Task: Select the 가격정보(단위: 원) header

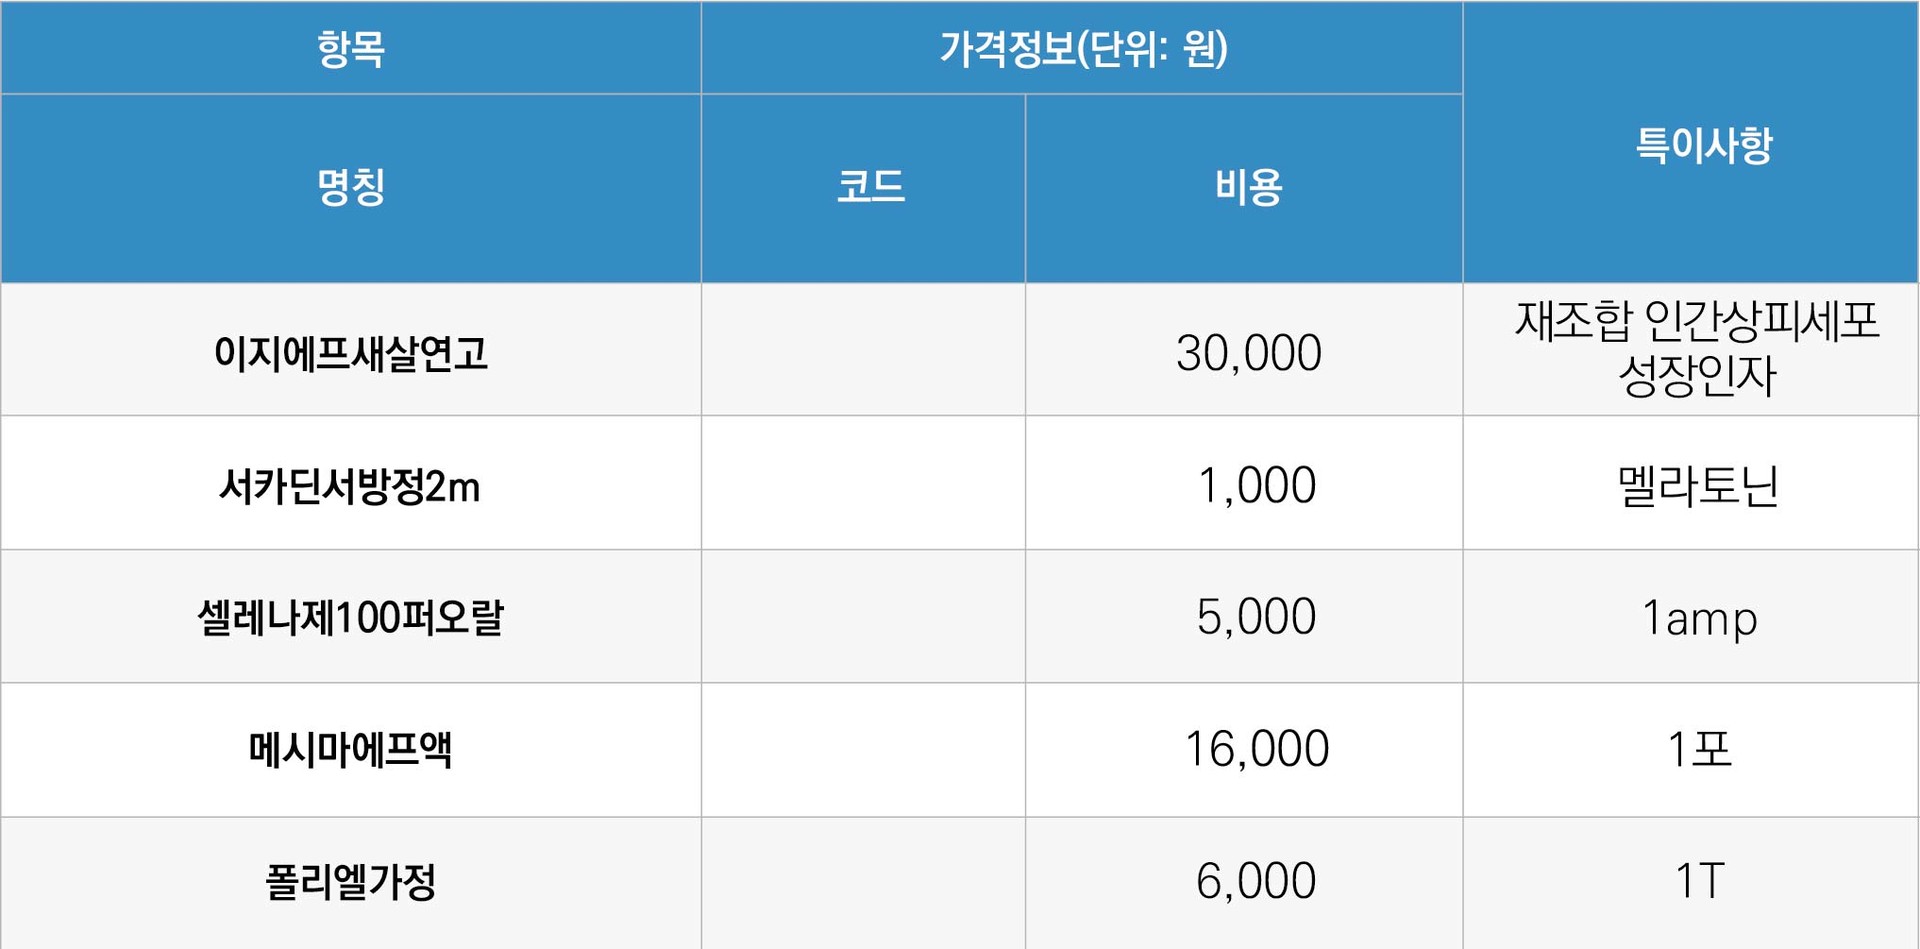Action: pos(1082,48)
